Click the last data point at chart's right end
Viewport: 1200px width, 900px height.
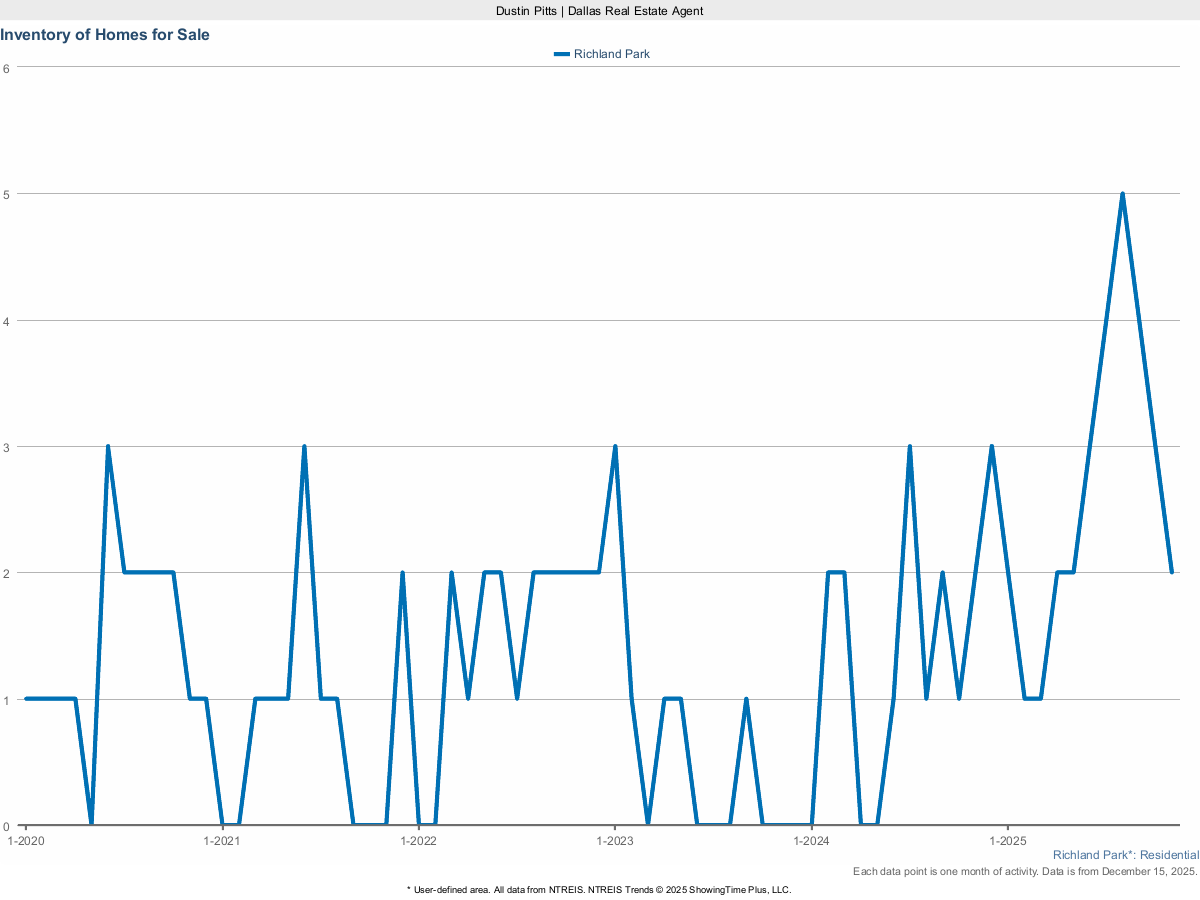coord(1171,572)
